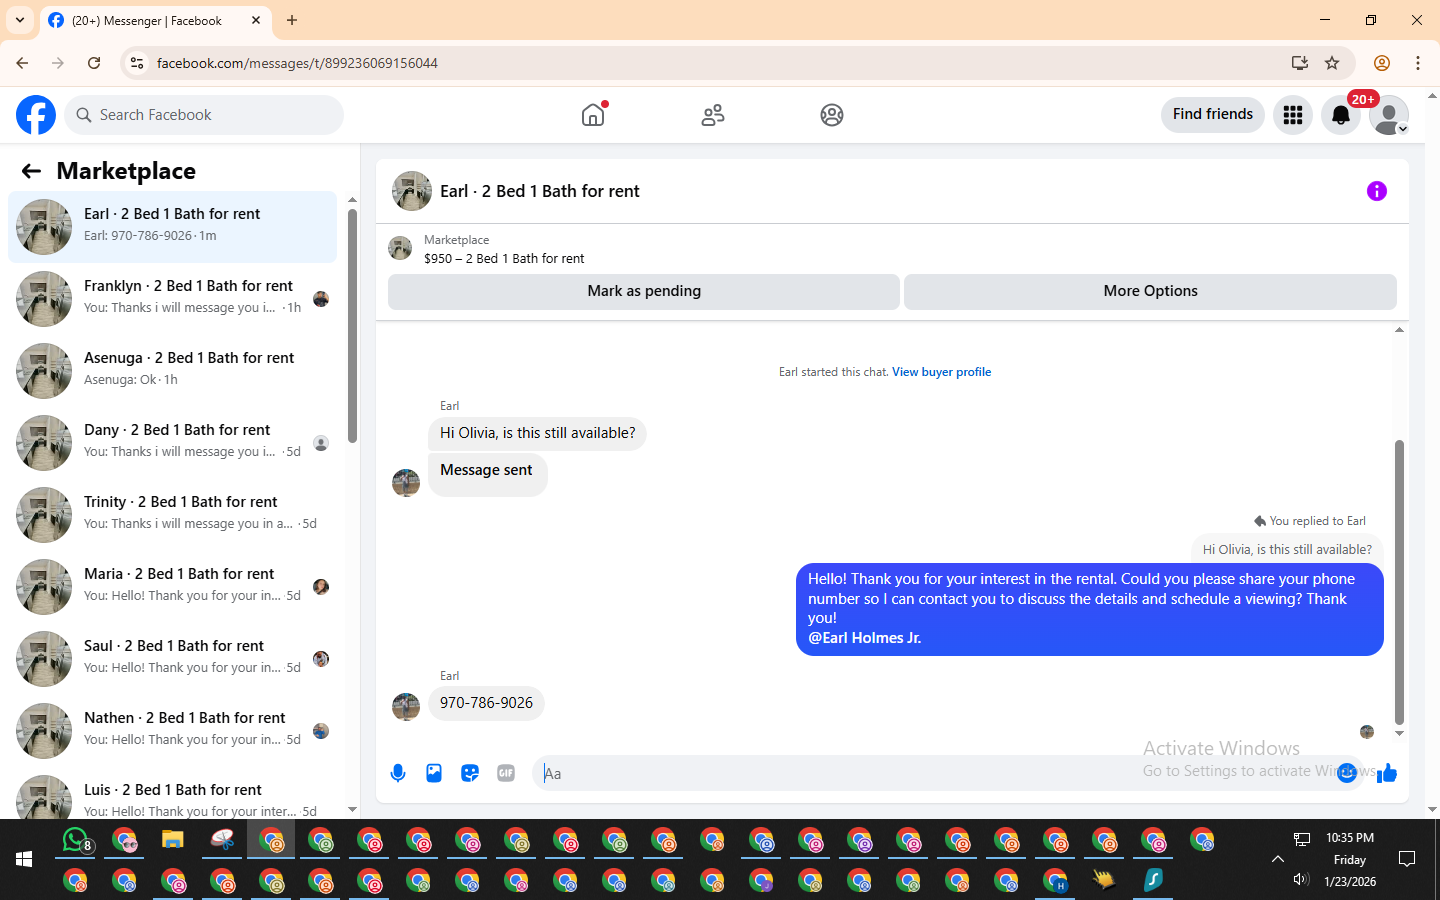Open the Windows Start menu
1440x900 pixels.
pos(24,859)
